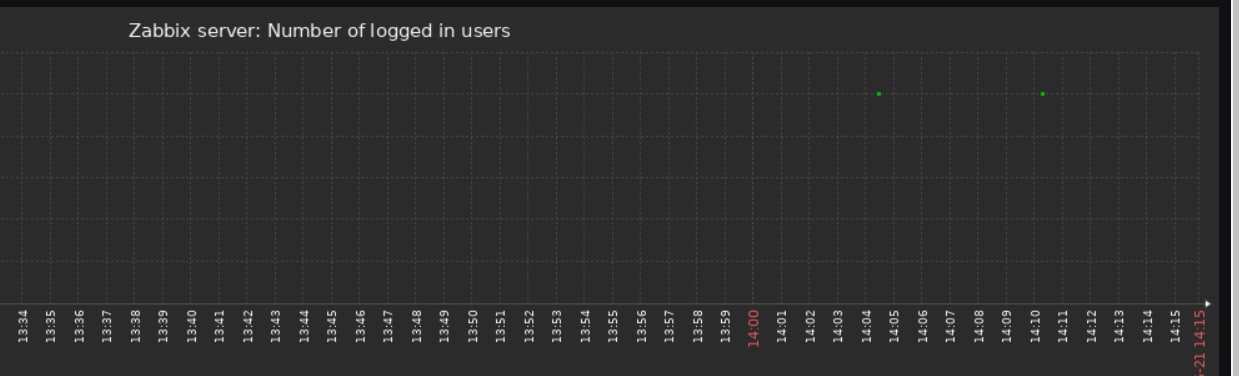
Task: Click the 13:45 time axis label
Action: click(x=332, y=326)
